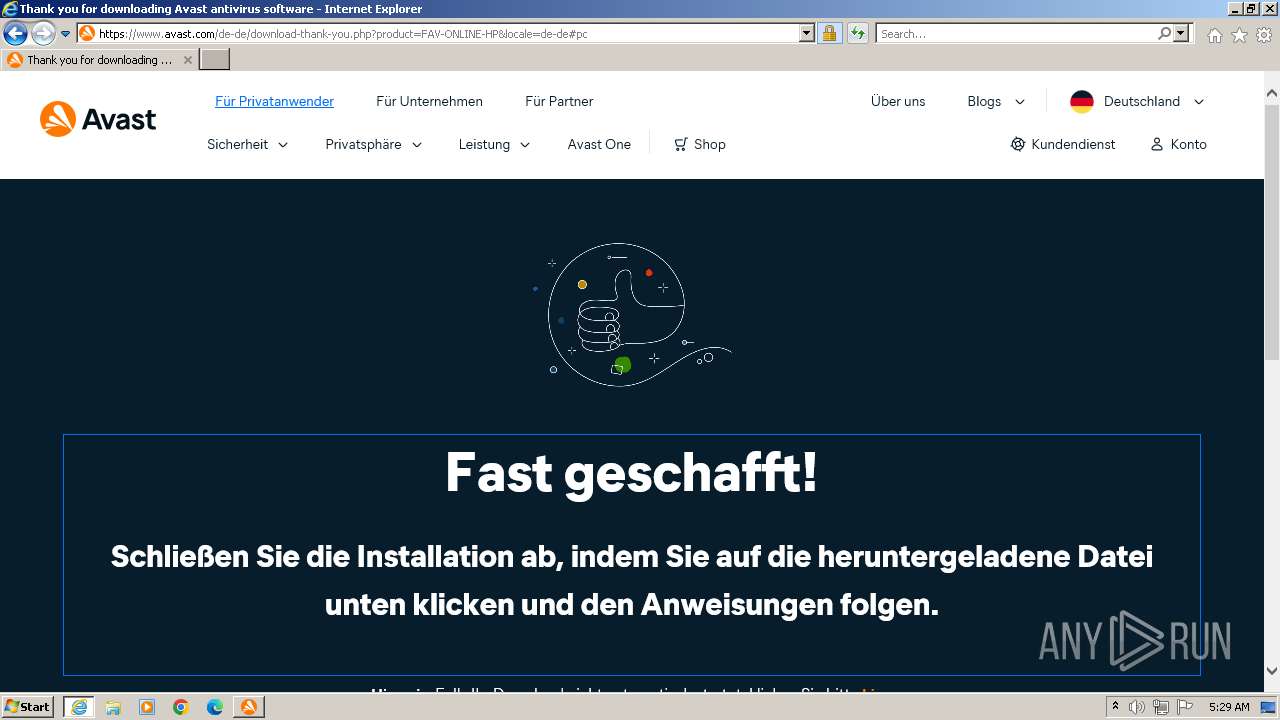Viewport: 1280px width, 720px height.
Task: Expand the address bar autocomplete dropdown
Action: 807,34
